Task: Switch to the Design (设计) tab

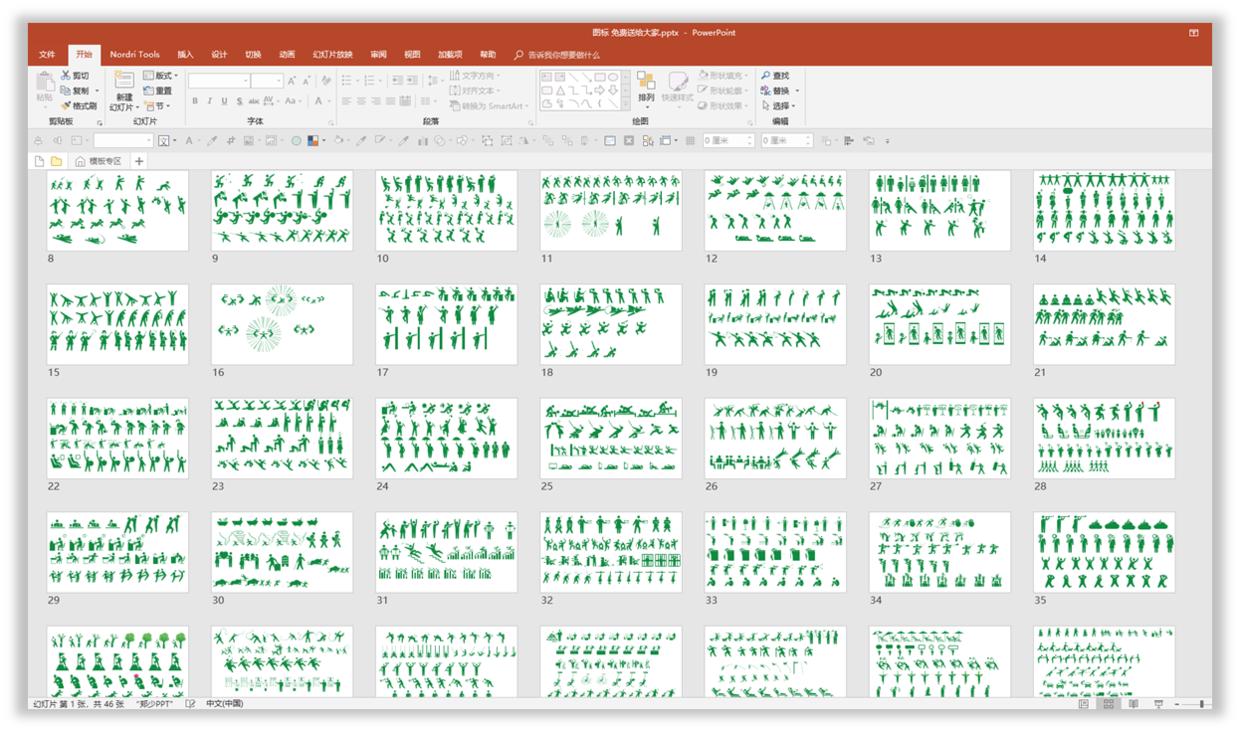Action: tap(219, 55)
